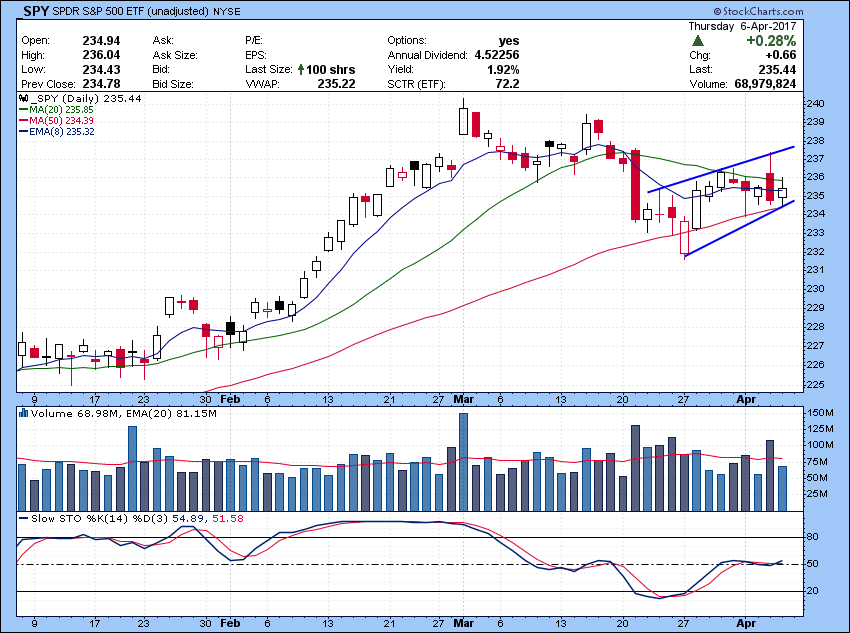Click the P/E: label
The width and height of the screenshot is (850, 633).
click(x=254, y=41)
